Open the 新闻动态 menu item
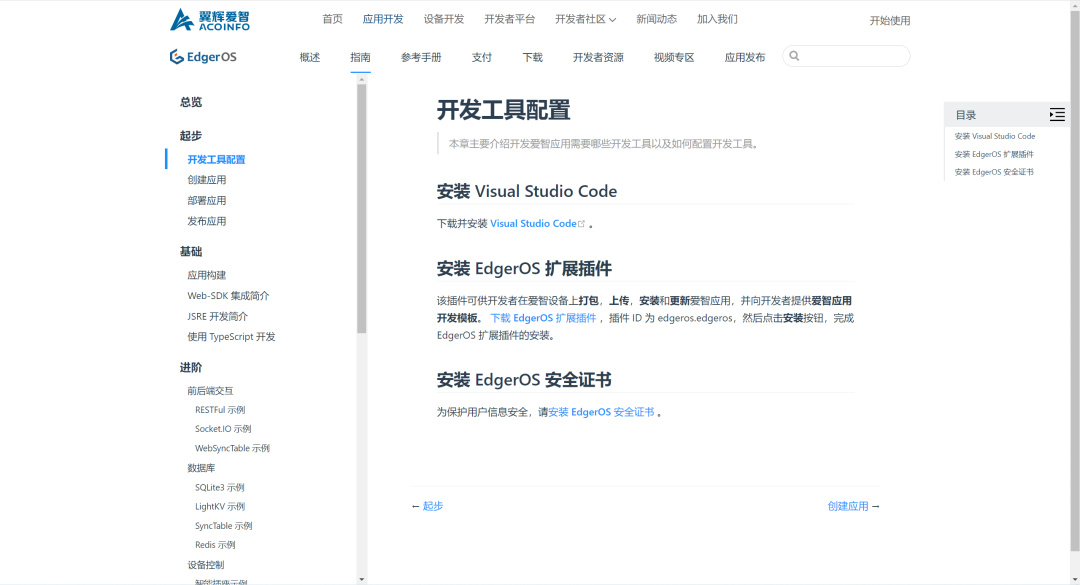 click(x=656, y=19)
